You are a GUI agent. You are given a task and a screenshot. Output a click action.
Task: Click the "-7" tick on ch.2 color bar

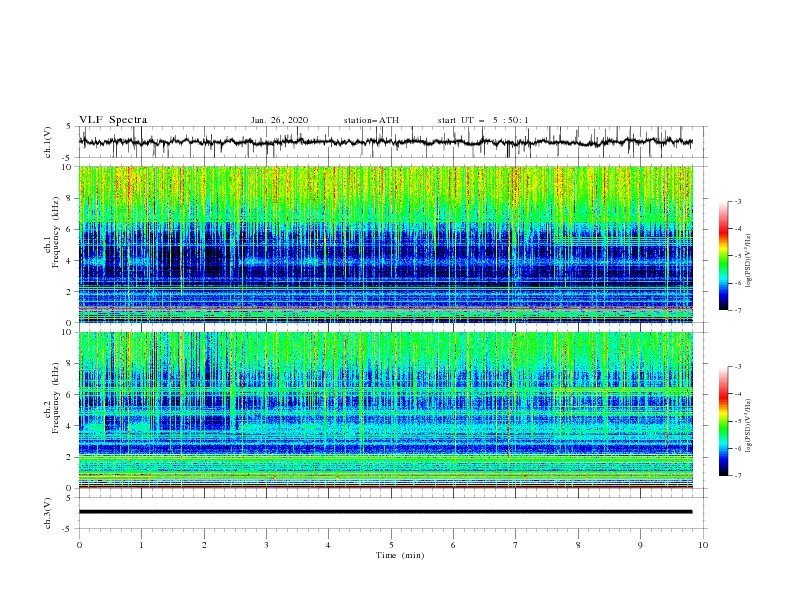[737, 476]
